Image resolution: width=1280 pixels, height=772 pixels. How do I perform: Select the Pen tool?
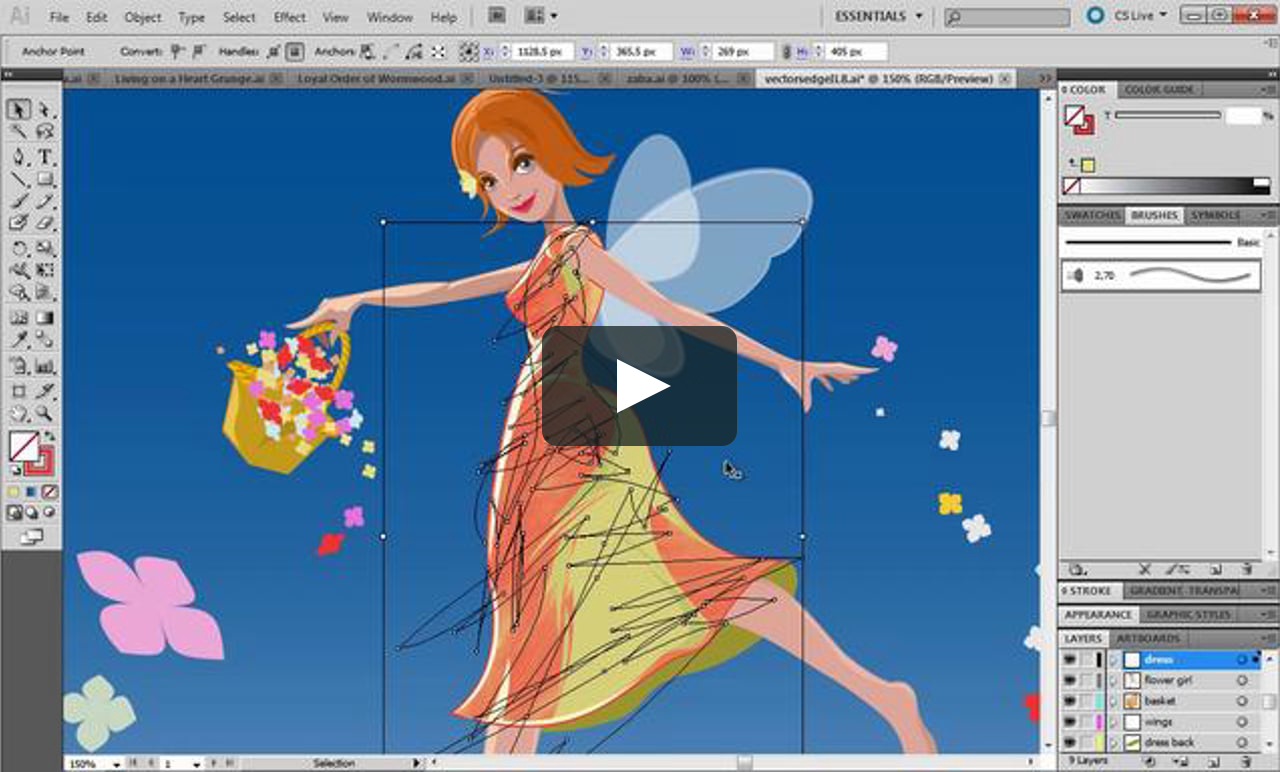[x=19, y=157]
